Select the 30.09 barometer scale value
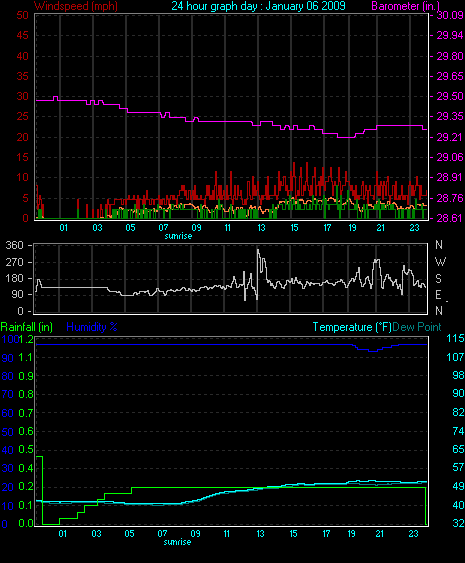This screenshot has width=465, height=563. coord(450,15)
